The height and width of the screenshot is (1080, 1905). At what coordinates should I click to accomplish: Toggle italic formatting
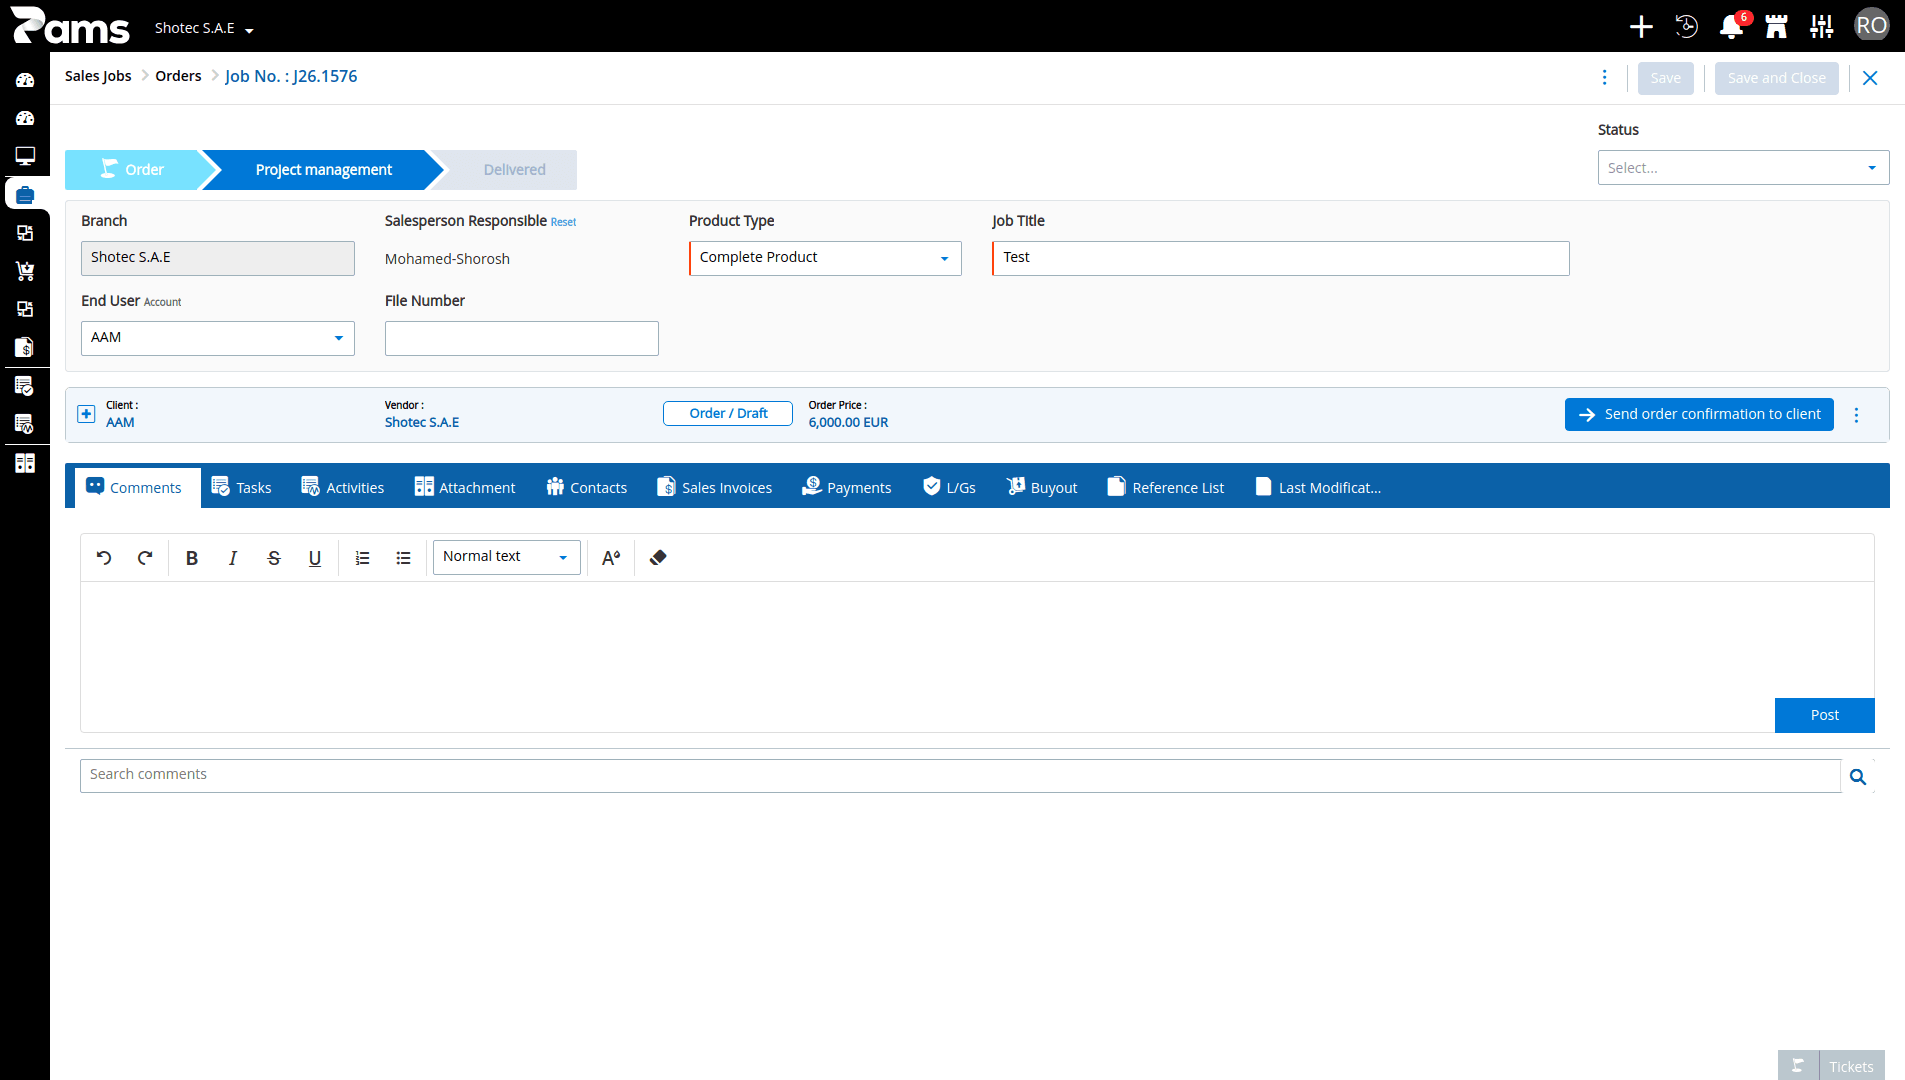(x=233, y=558)
